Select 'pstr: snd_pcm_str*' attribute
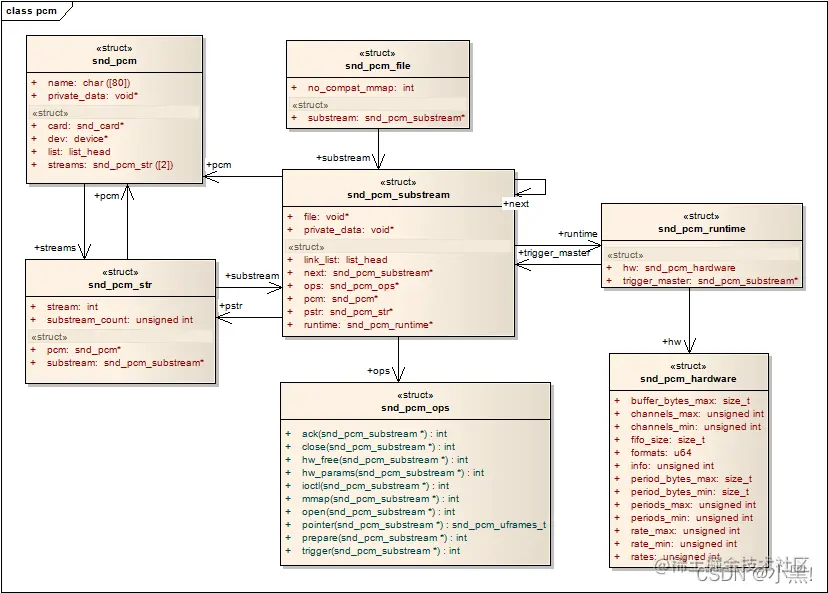 (x=348, y=312)
